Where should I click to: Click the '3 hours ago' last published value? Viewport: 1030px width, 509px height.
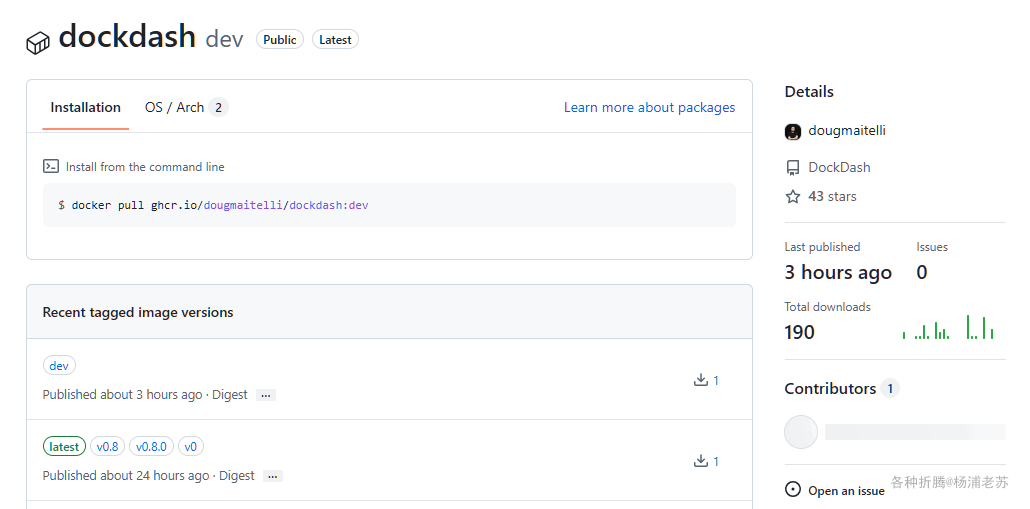click(x=838, y=272)
